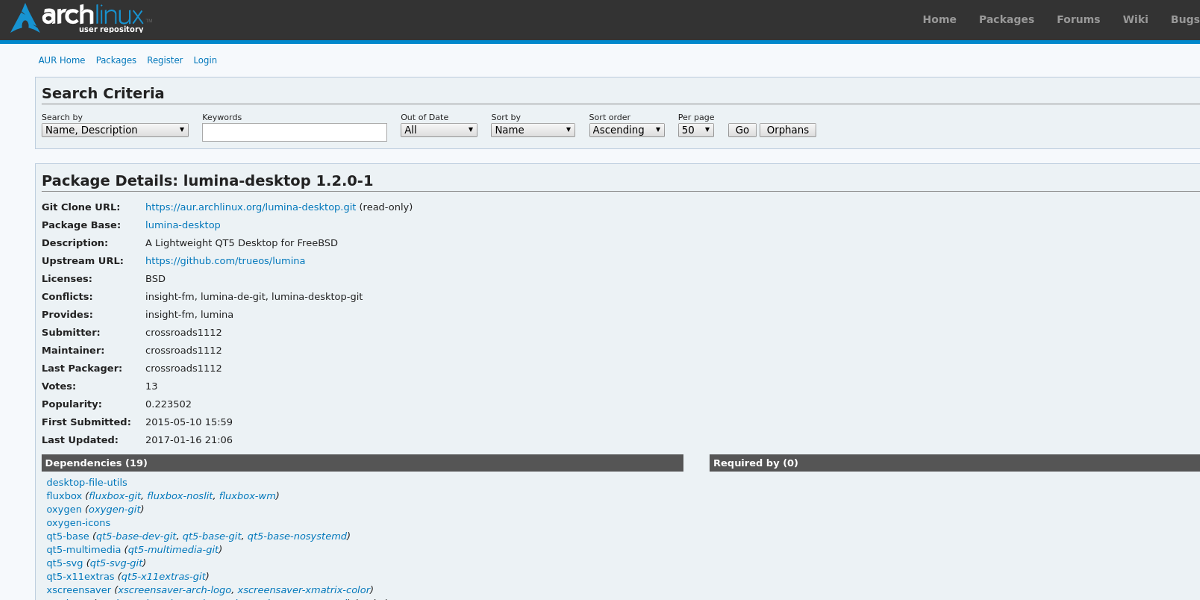Open the Bugs top navigation link
Screen dimensions: 1200x600
[1185, 19]
